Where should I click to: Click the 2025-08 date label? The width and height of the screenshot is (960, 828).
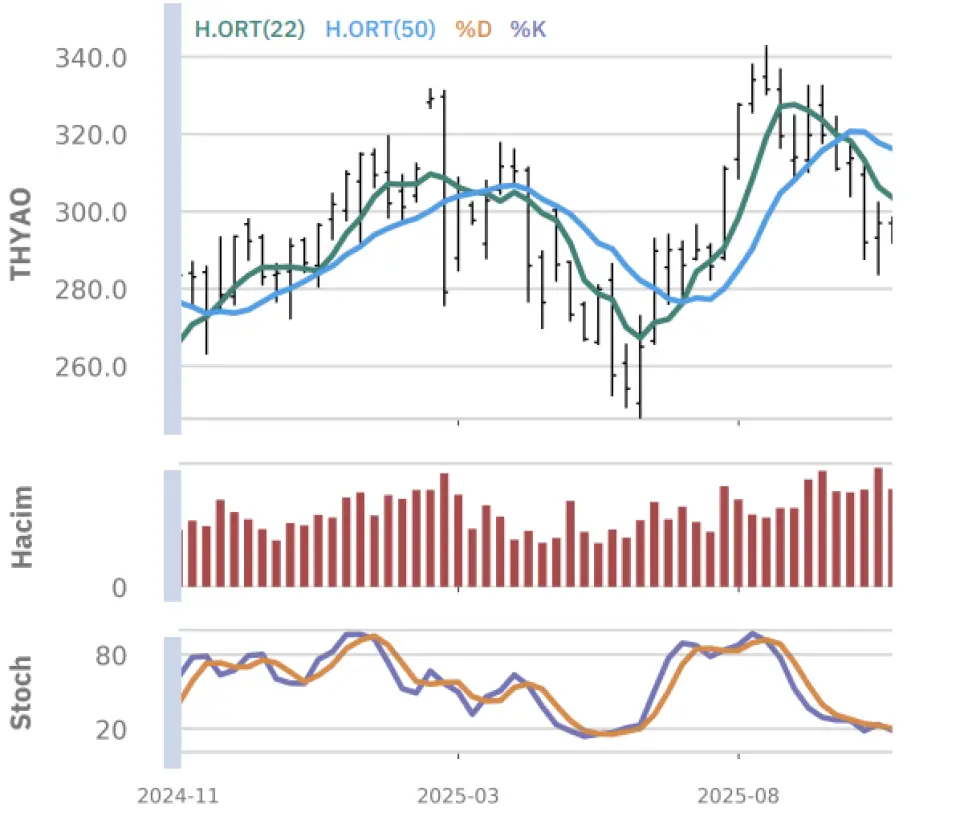(x=738, y=797)
